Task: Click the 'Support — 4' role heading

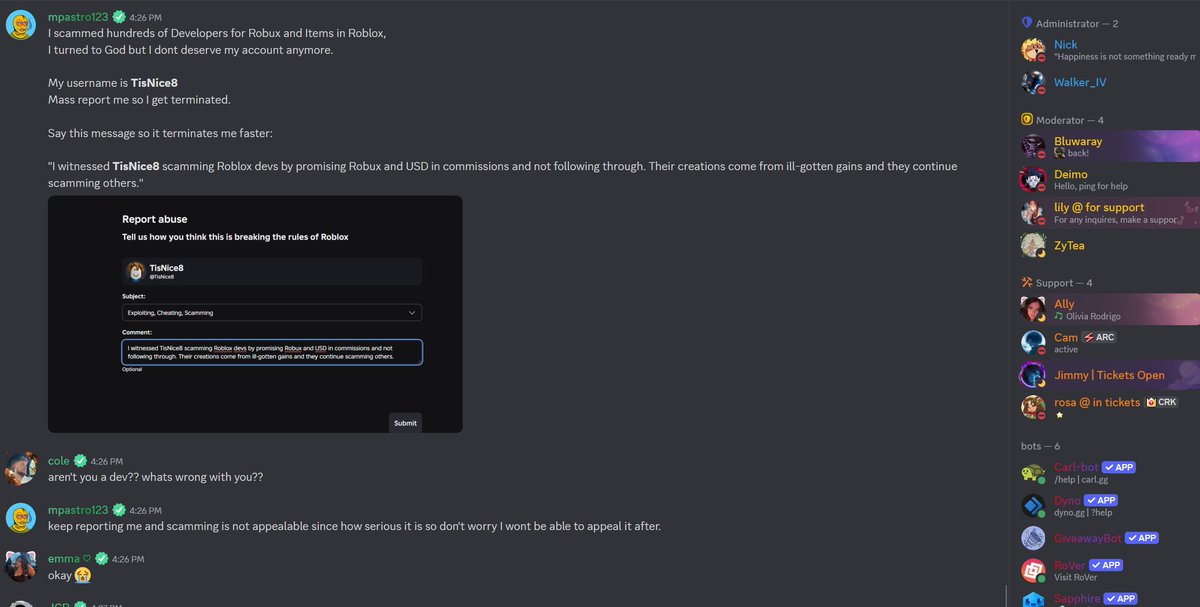Action: 1064,282
